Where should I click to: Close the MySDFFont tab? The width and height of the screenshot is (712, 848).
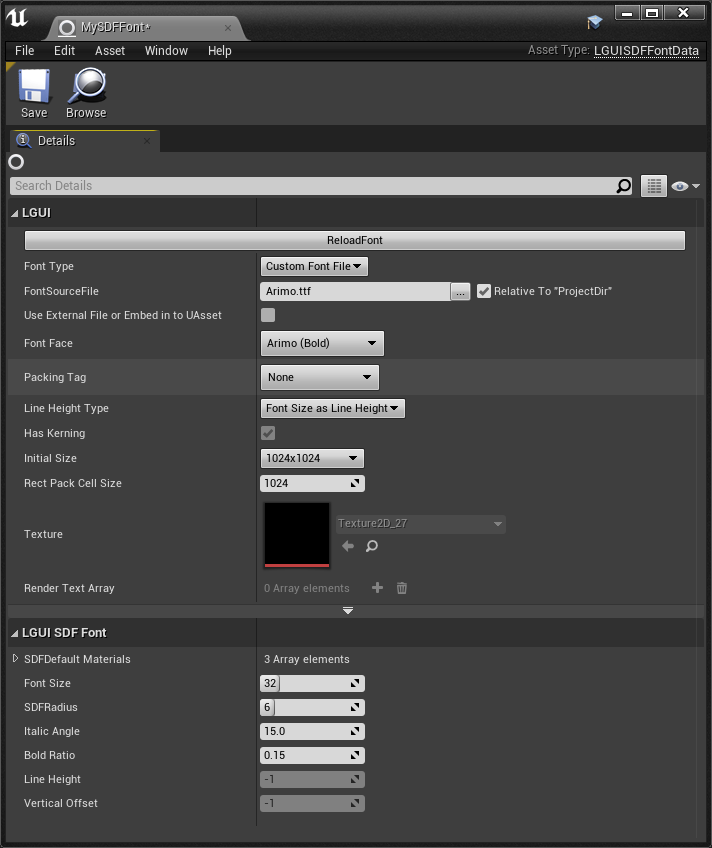(x=228, y=28)
